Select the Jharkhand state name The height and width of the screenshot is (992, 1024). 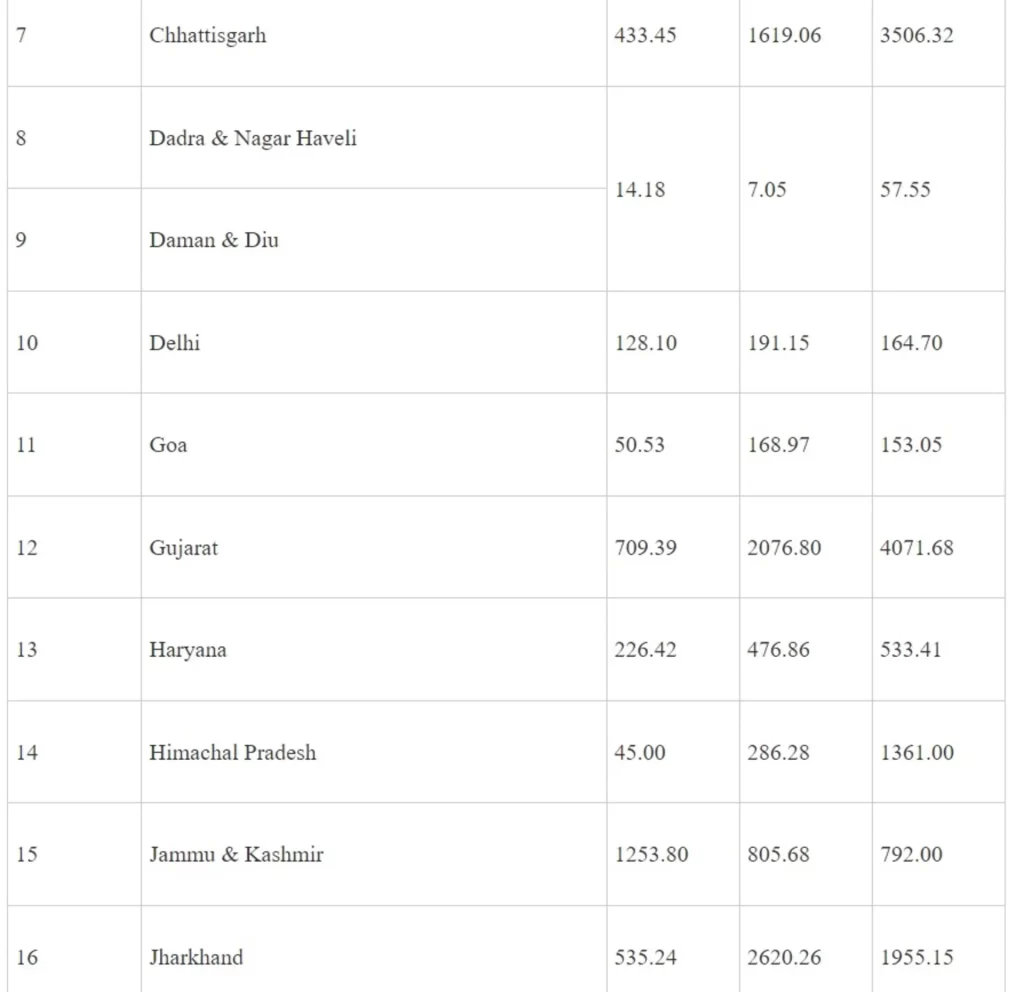coord(196,957)
